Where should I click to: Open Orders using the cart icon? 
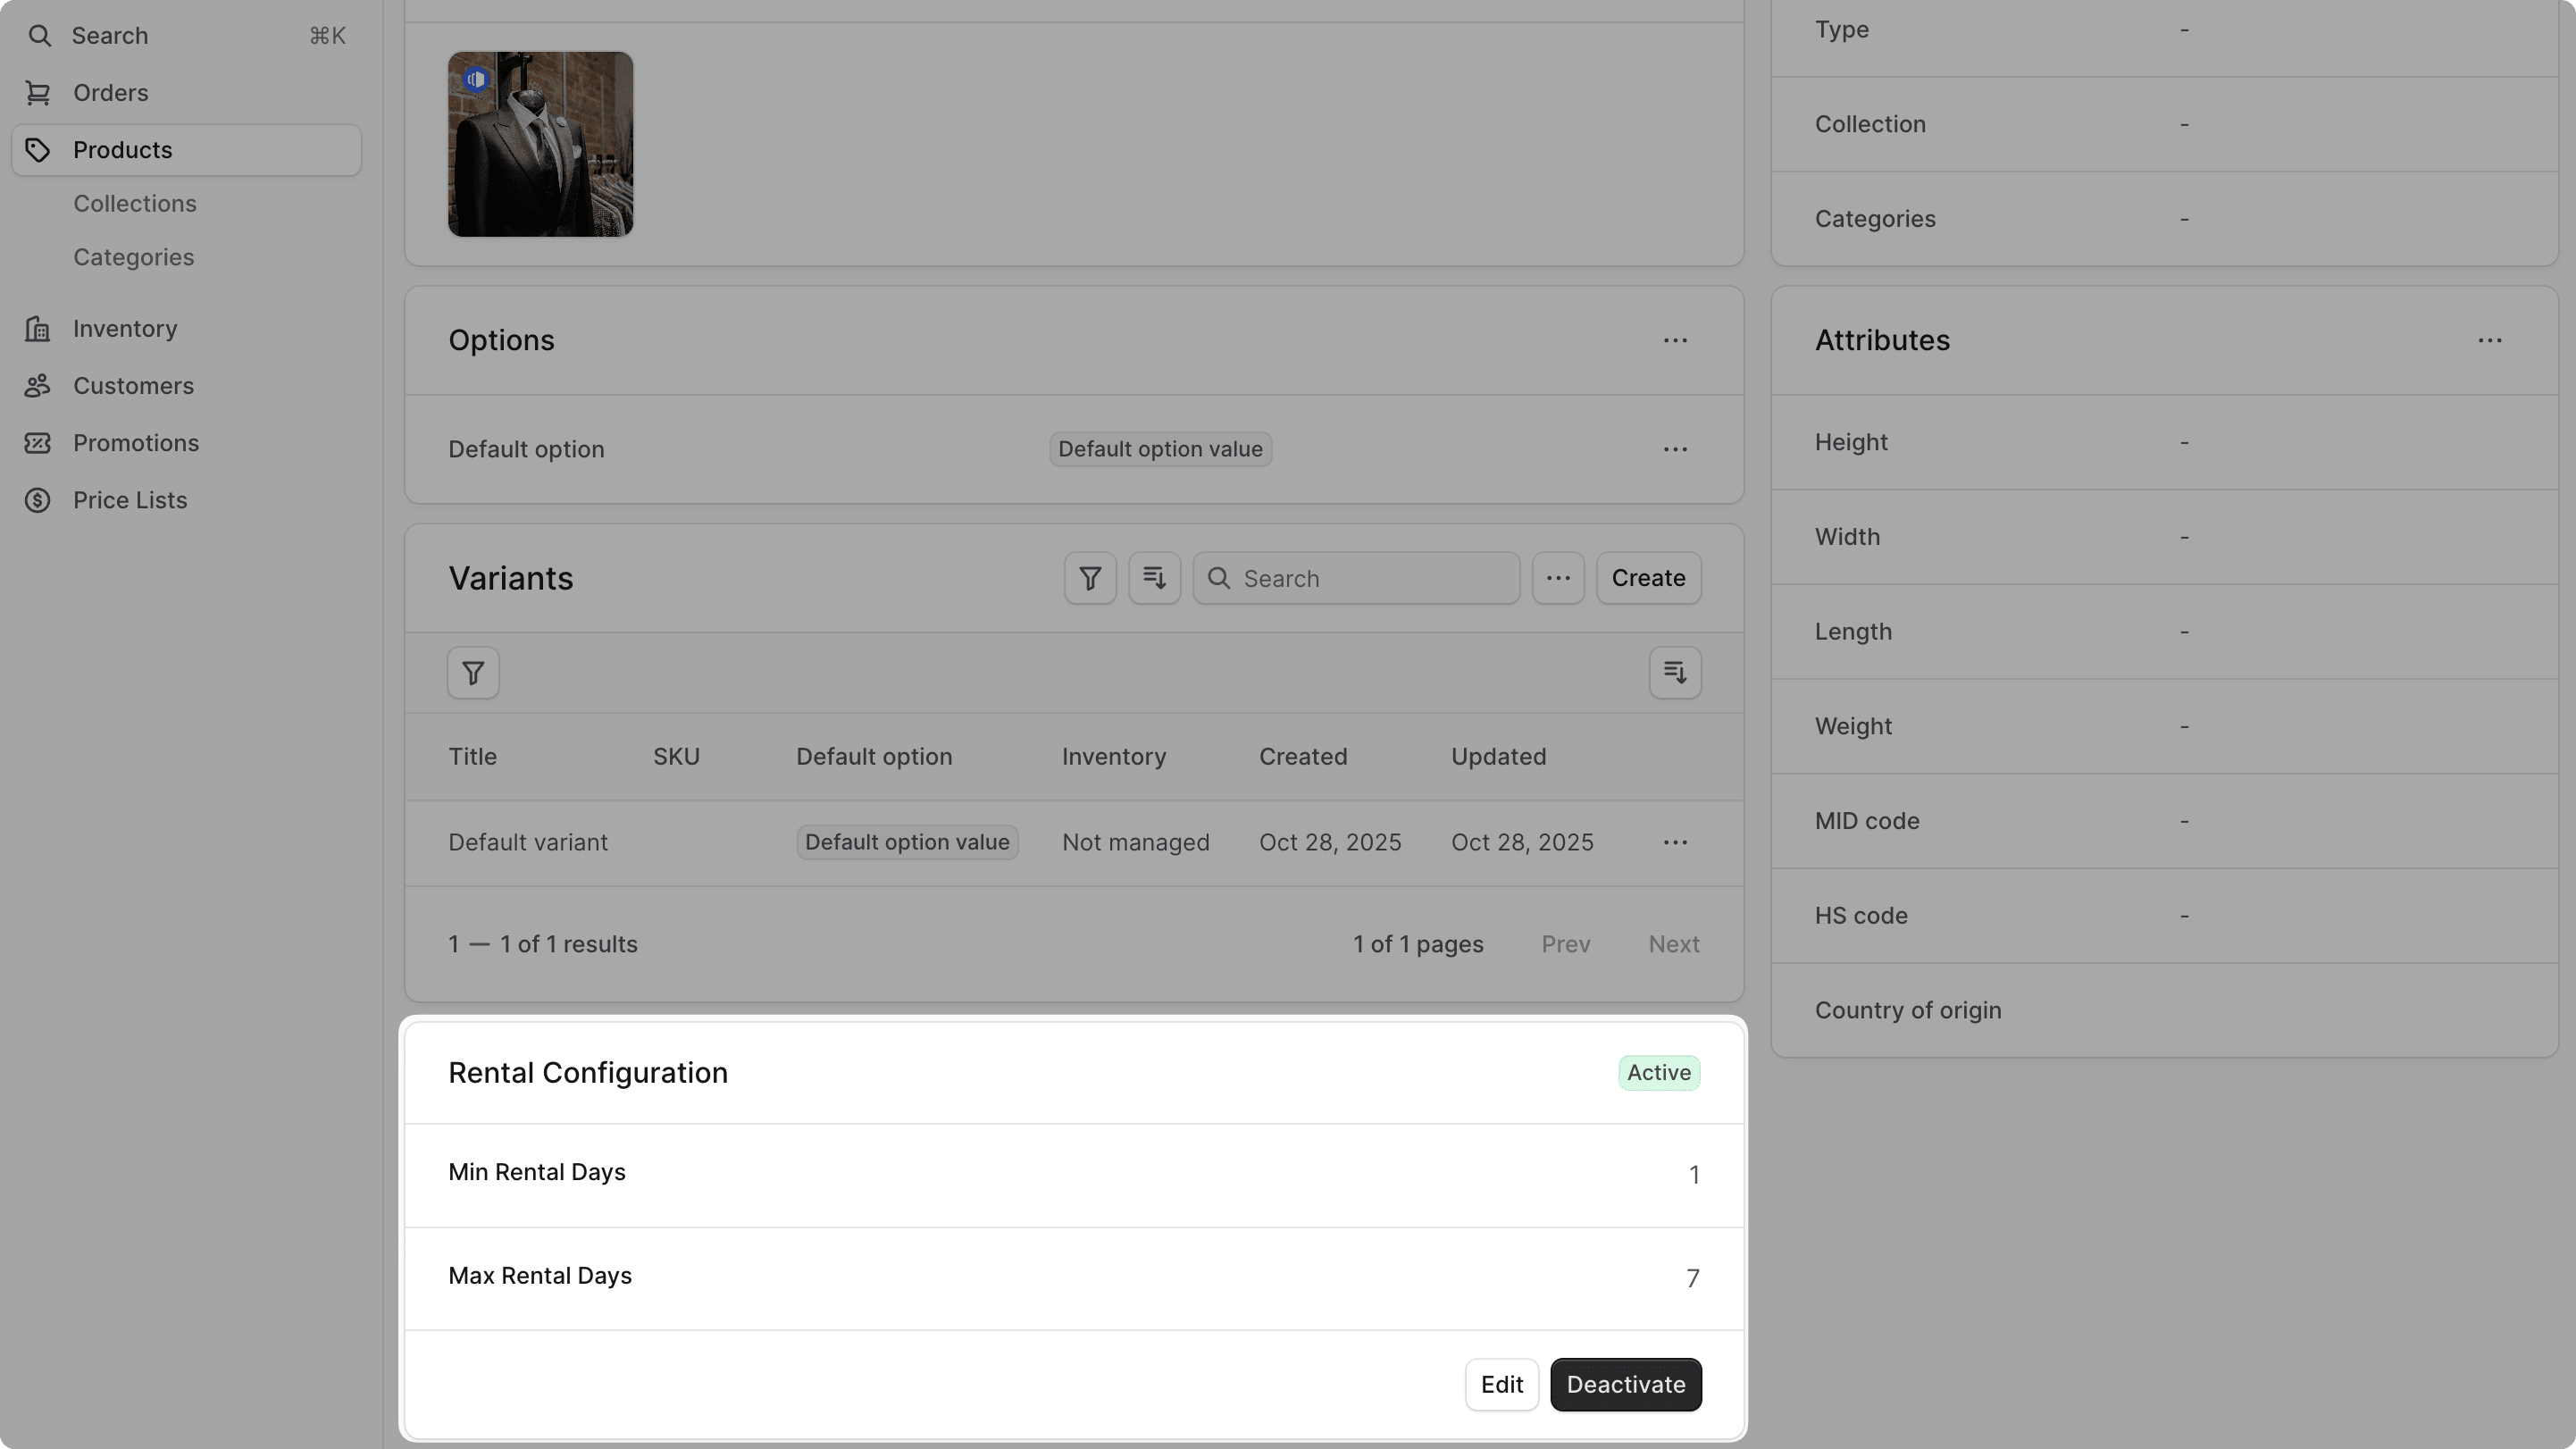(x=38, y=92)
